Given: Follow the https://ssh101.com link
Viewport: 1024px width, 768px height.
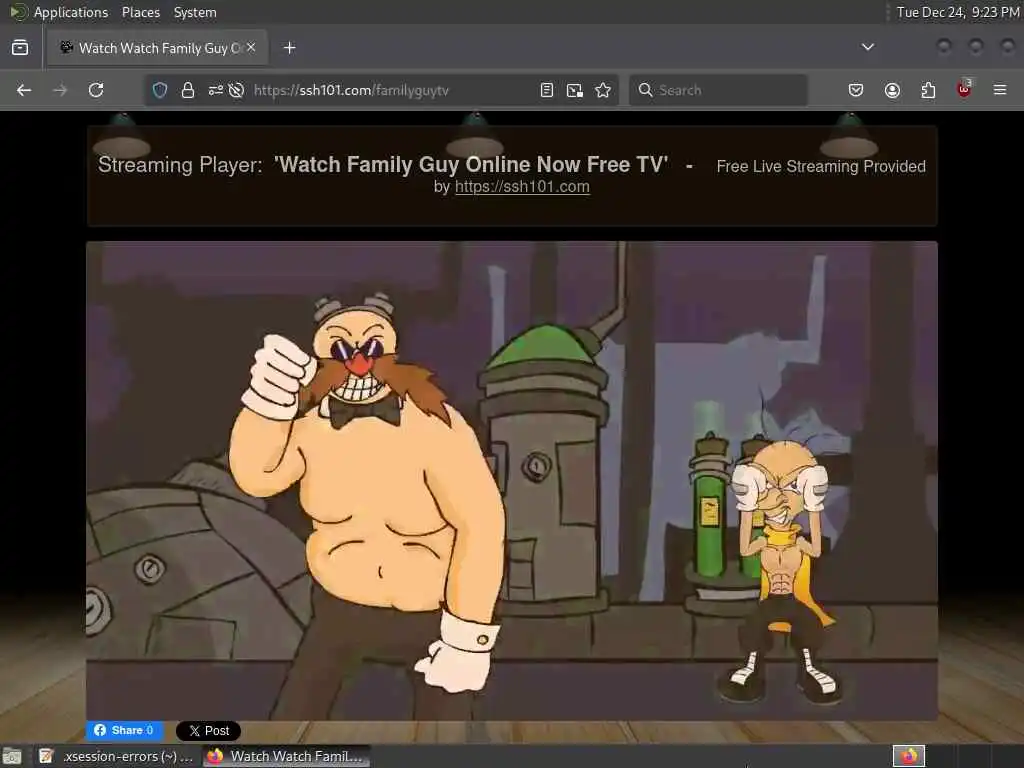Looking at the screenshot, I should (522, 187).
